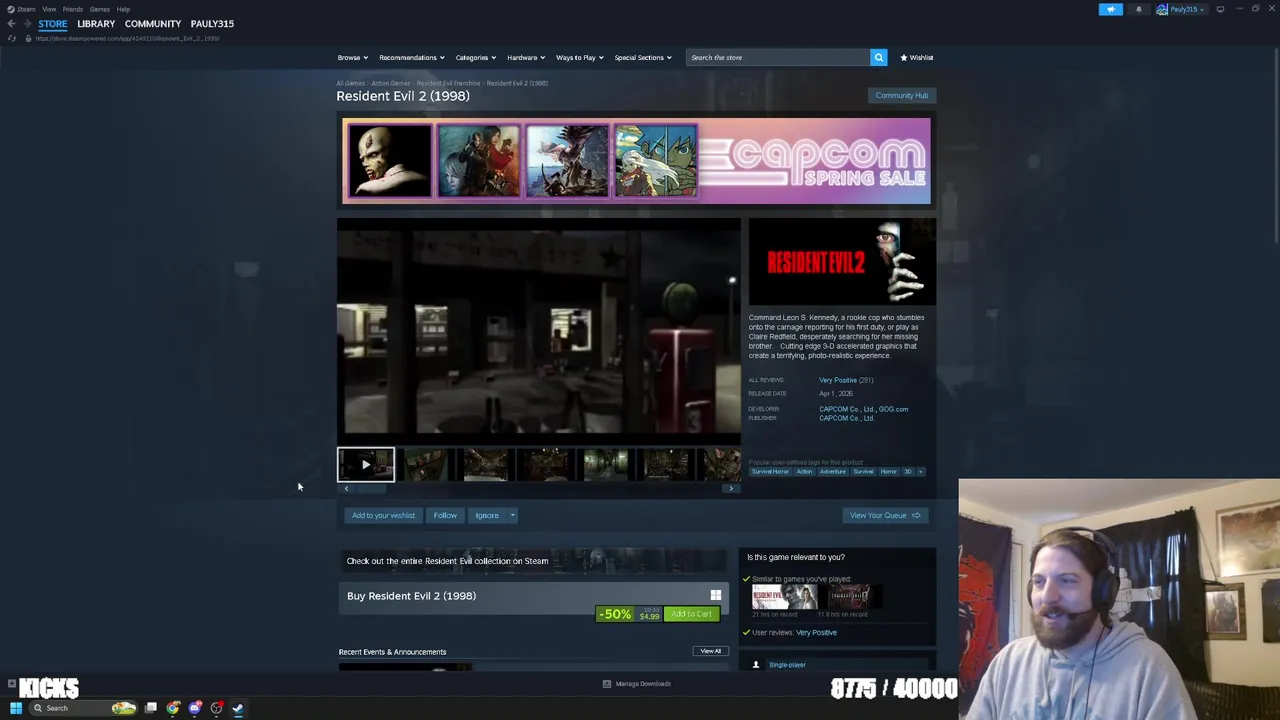The image size is (1280, 720).
Task: Click the Community Hub button
Action: pos(902,95)
